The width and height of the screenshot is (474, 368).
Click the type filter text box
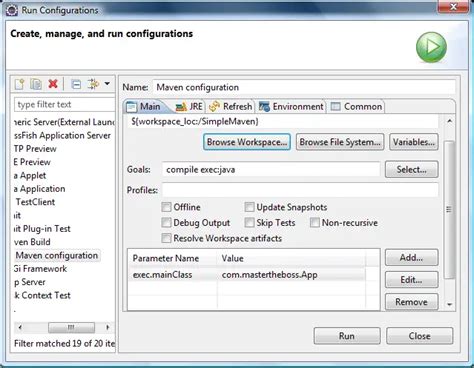tap(64, 104)
